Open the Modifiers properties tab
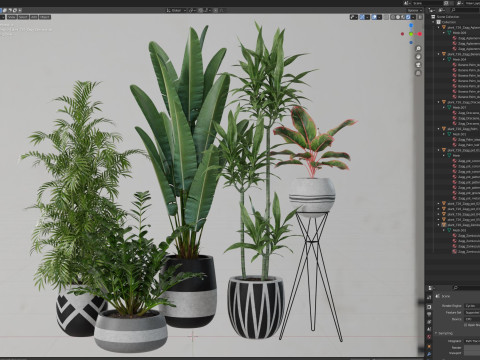This screenshot has height=360, width=480. tap(429, 354)
